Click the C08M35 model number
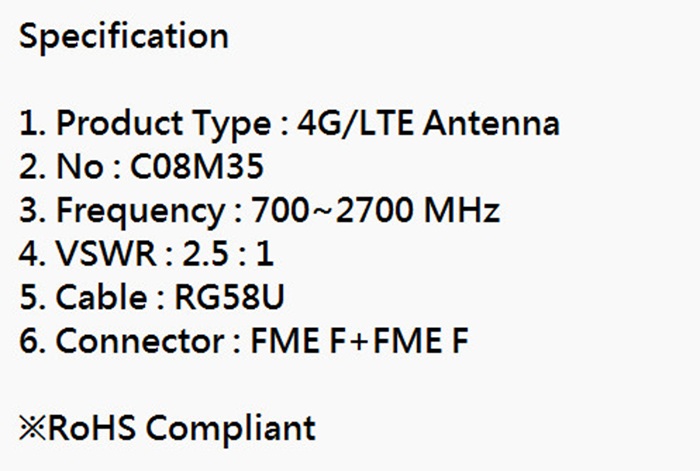The width and height of the screenshot is (700, 471). pyautogui.click(x=197, y=168)
